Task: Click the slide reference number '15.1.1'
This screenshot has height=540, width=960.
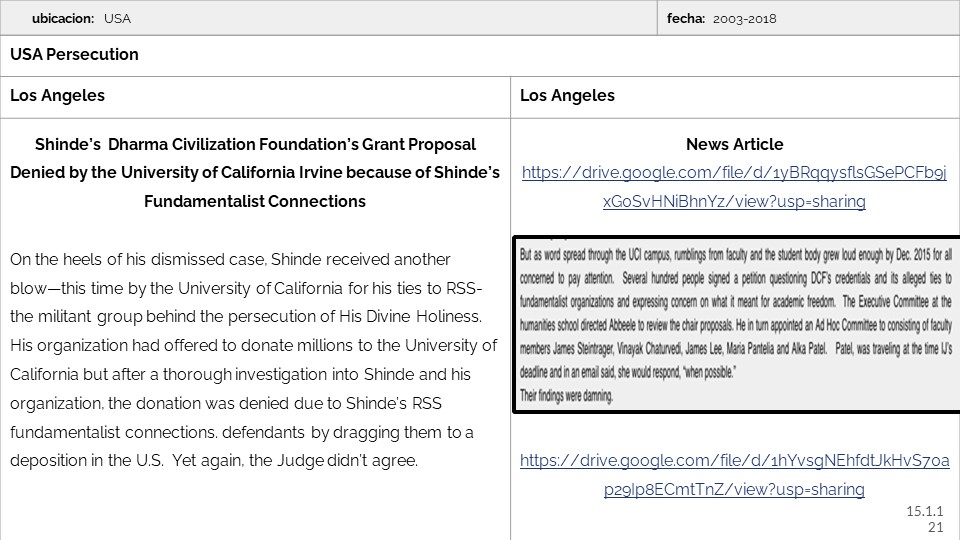Action: [x=925, y=512]
